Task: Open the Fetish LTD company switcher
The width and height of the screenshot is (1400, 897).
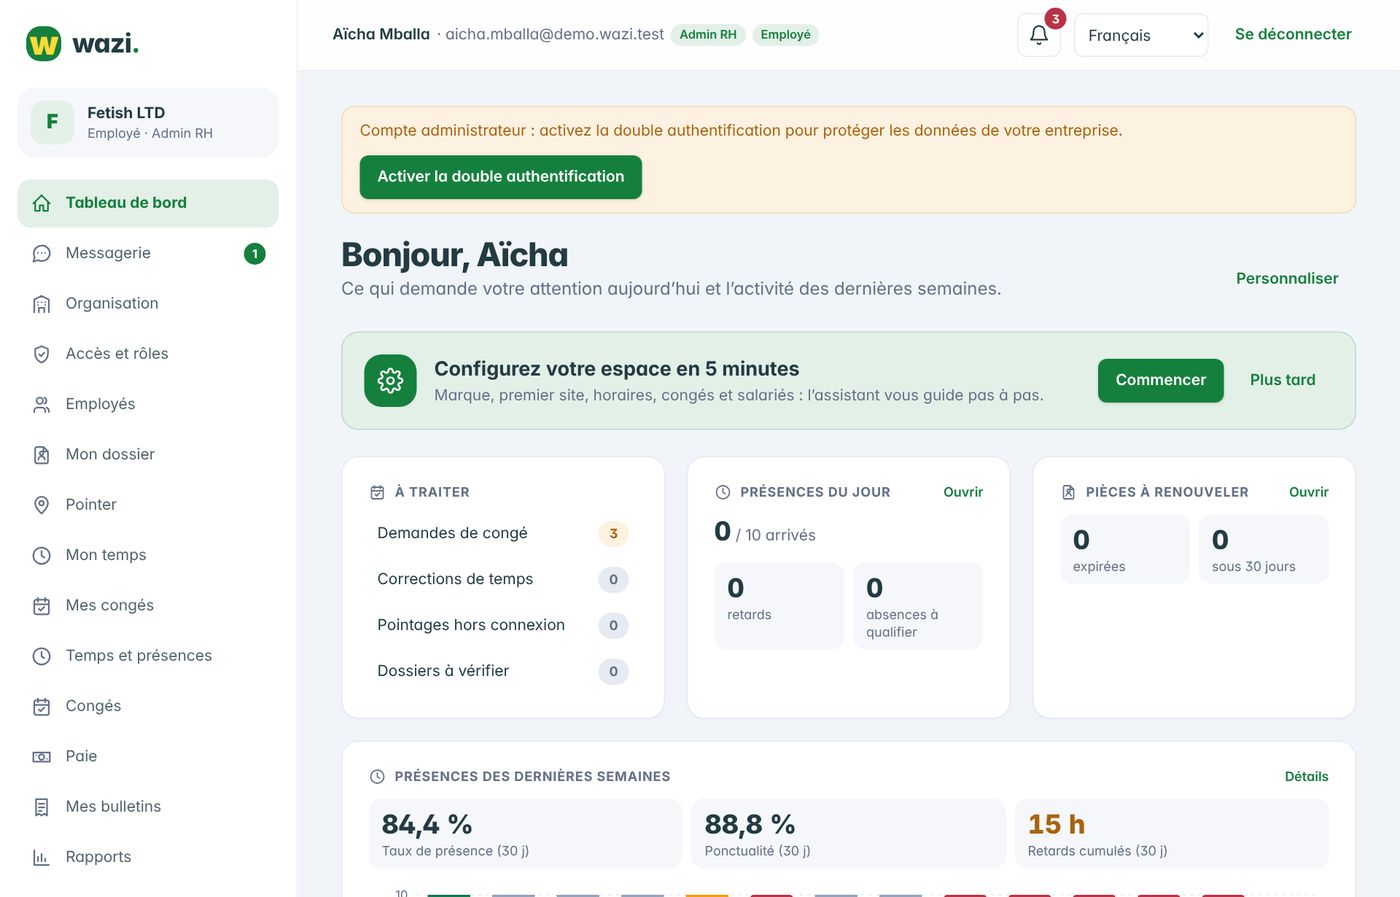Action: (148, 122)
